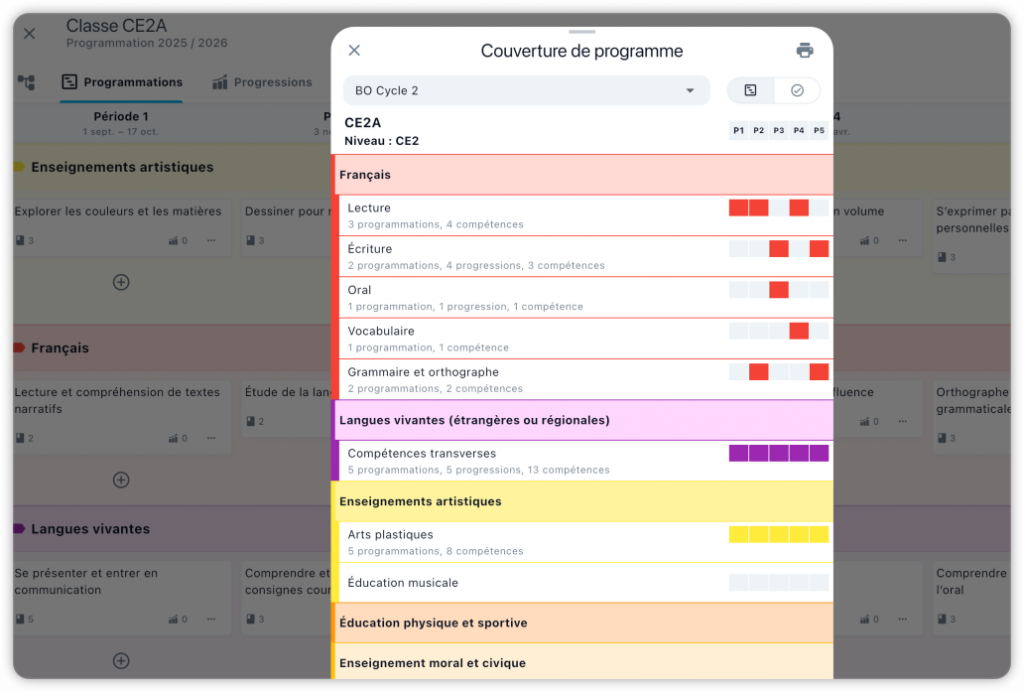Click the P1 period column header

click(739, 131)
